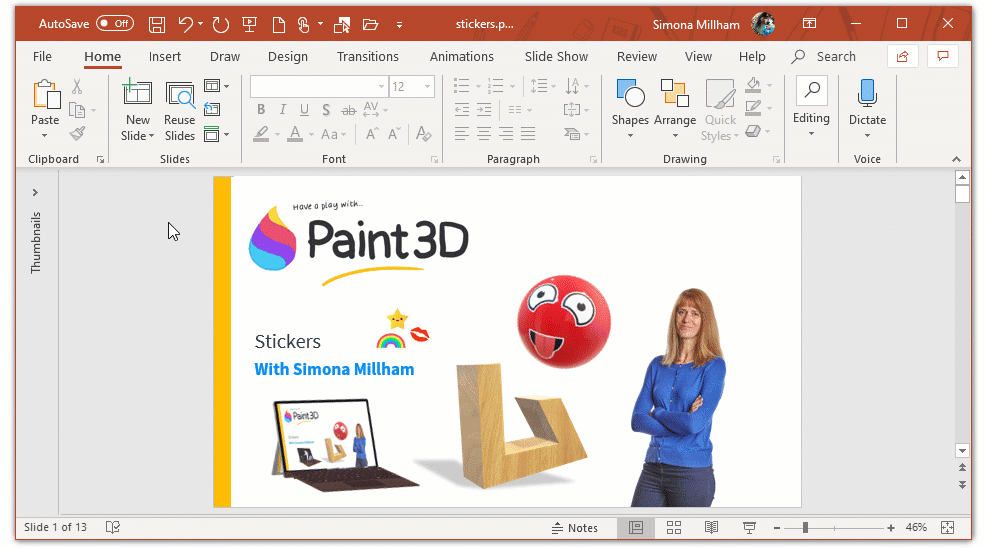Image resolution: width=984 pixels, height=548 pixels.
Task: Toggle Normal view in status bar
Action: [636, 528]
